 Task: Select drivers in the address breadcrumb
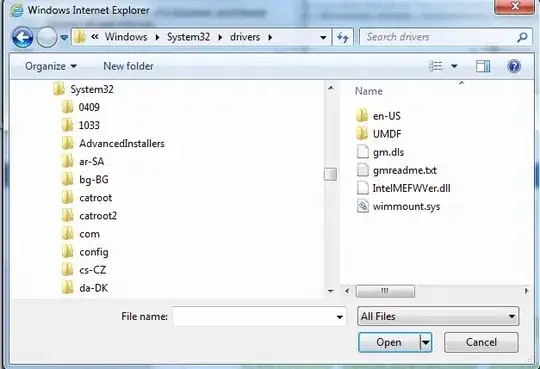pyautogui.click(x=245, y=37)
